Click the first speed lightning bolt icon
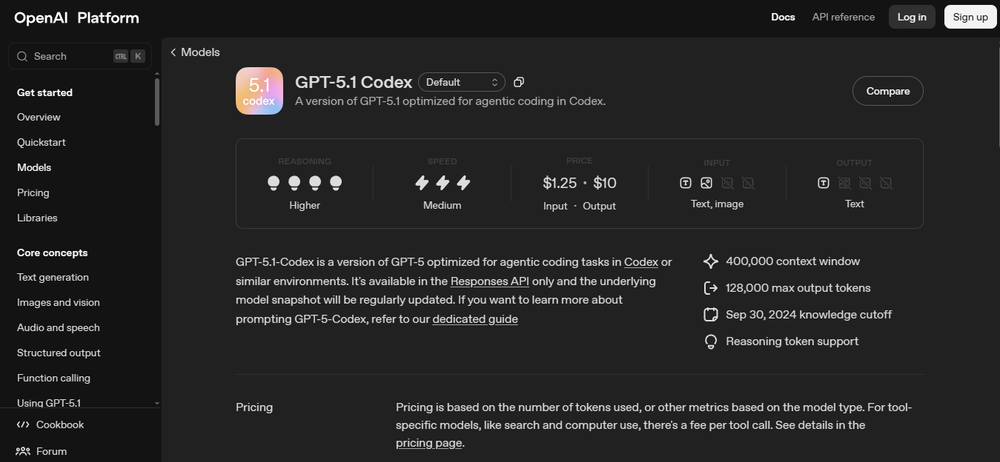1000x462 pixels. 422,183
